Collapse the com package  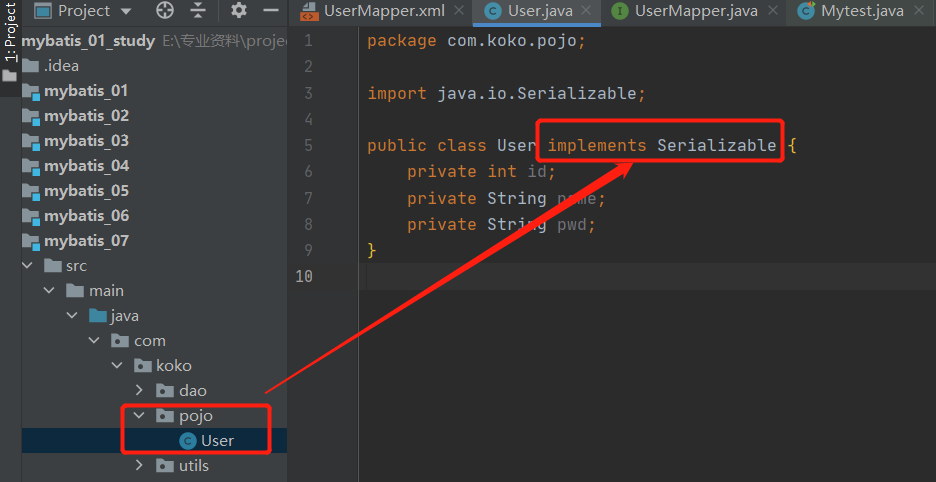click(94, 340)
